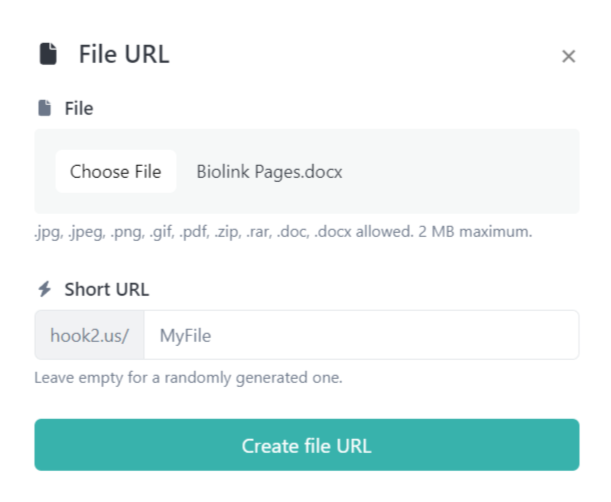Click the .jpg extension in the allowed list
611x502 pixels.
click(46, 232)
